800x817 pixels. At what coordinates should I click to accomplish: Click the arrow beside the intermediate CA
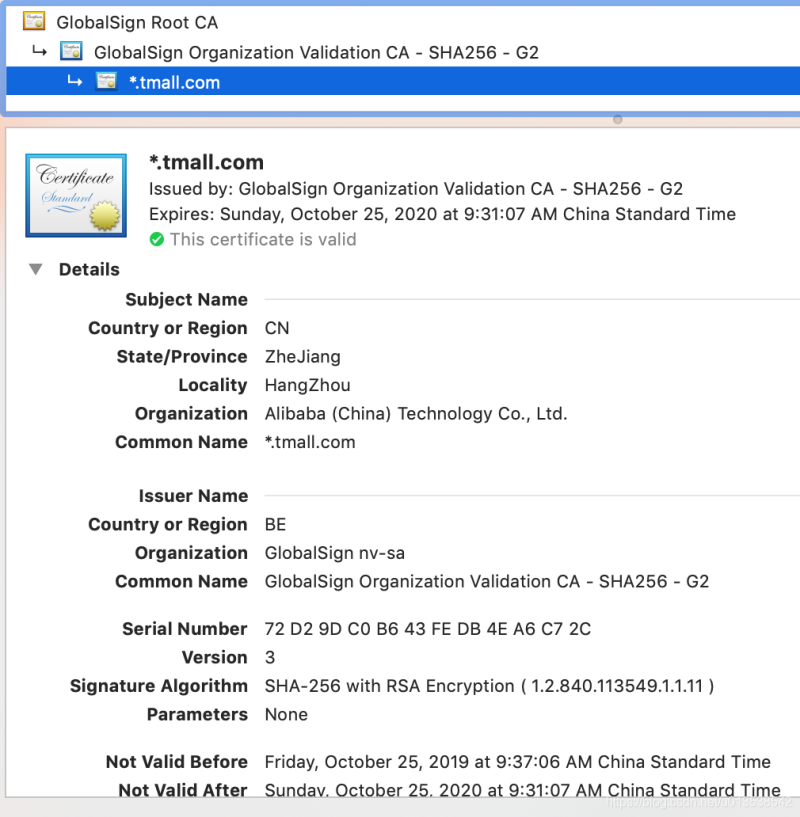pyautogui.click(x=40, y=51)
